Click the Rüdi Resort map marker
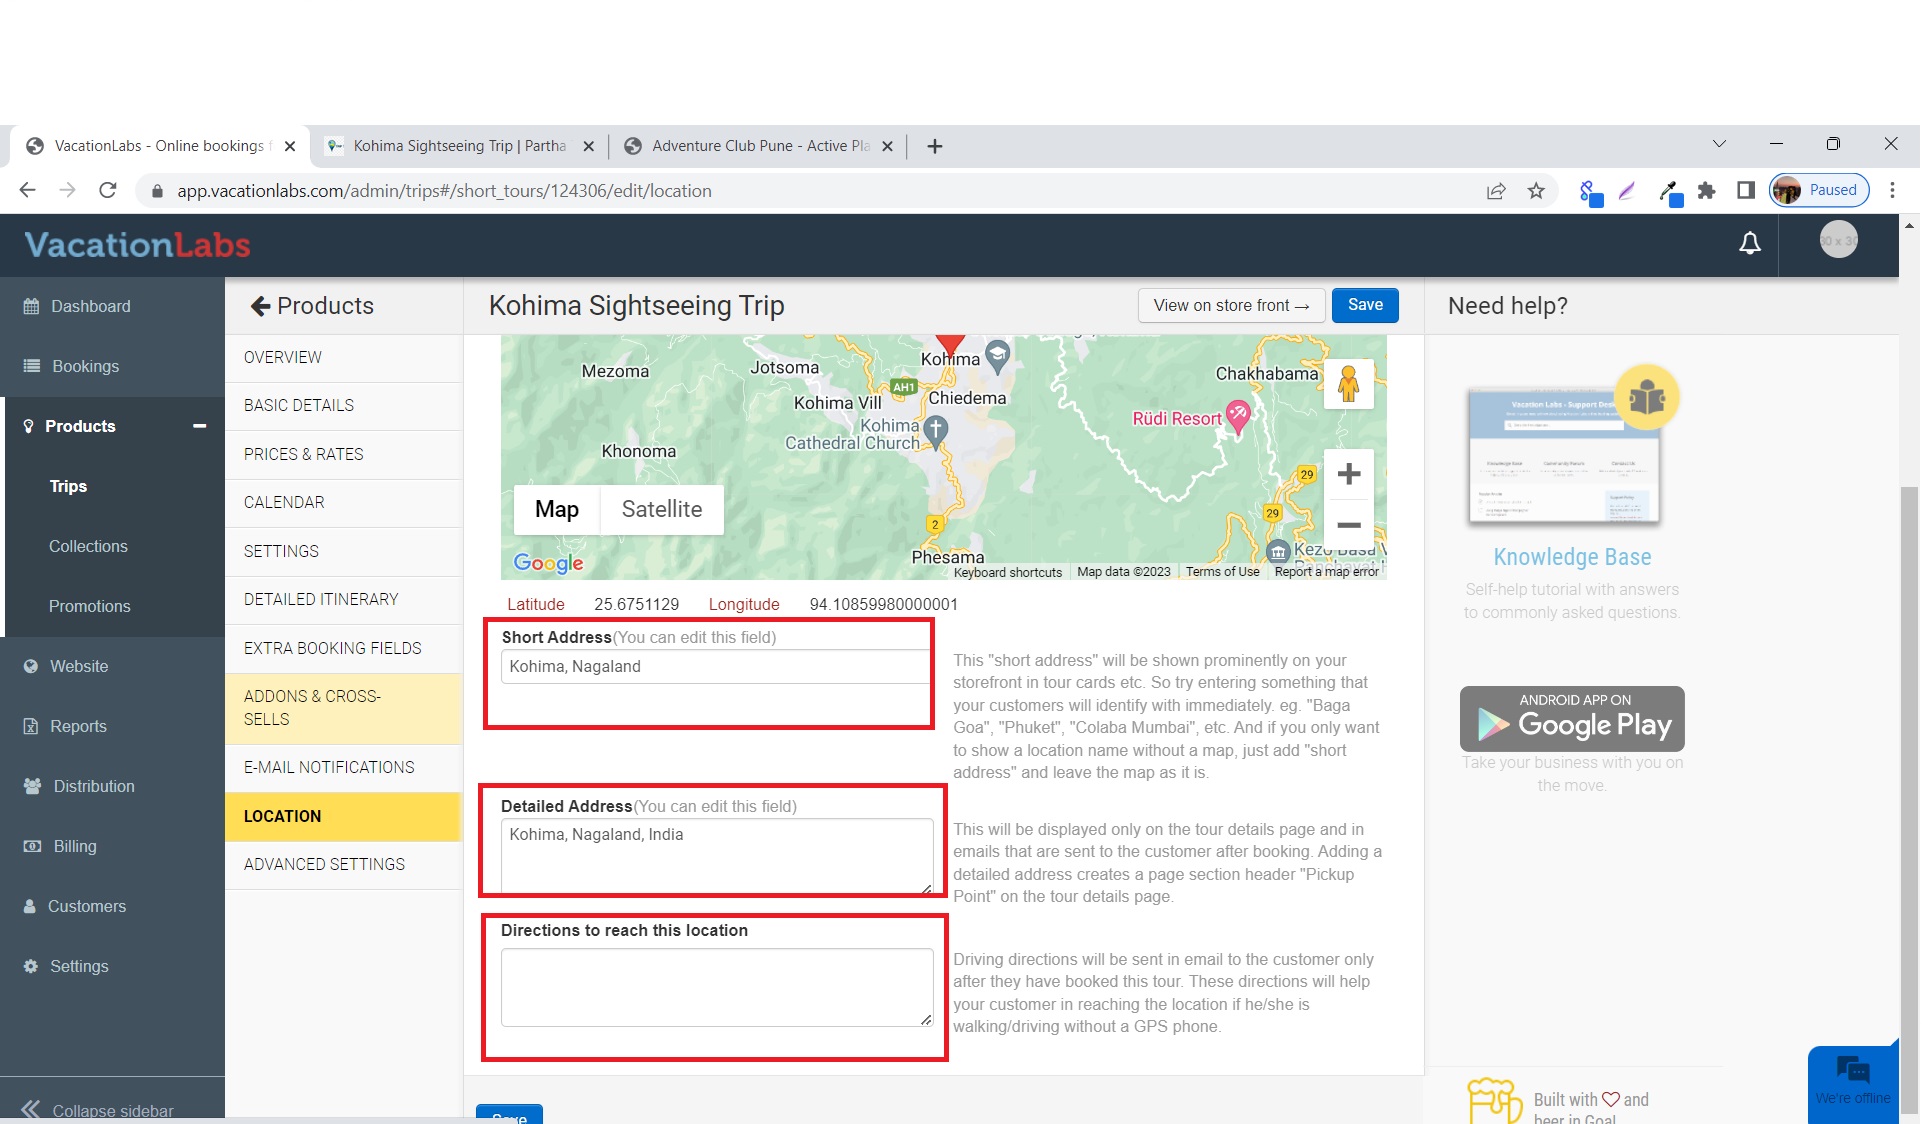The image size is (1924, 1124). click(x=1240, y=414)
